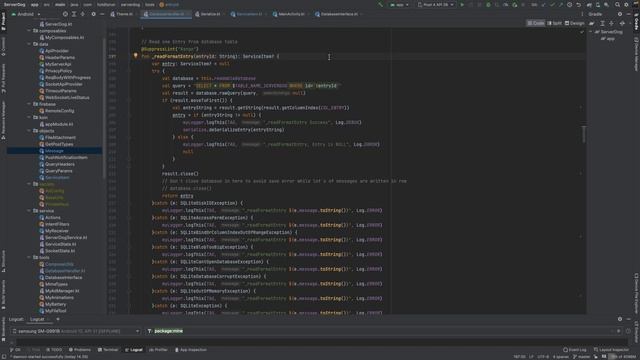Open the TODO tool window tab
The width and height of the screenshot is (640, 360).
pyautogui.click(x=54, y=350)
